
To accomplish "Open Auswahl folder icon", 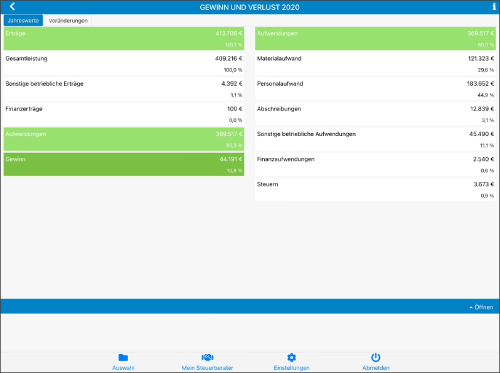I will pyautogui.click(x=123, y=358).
